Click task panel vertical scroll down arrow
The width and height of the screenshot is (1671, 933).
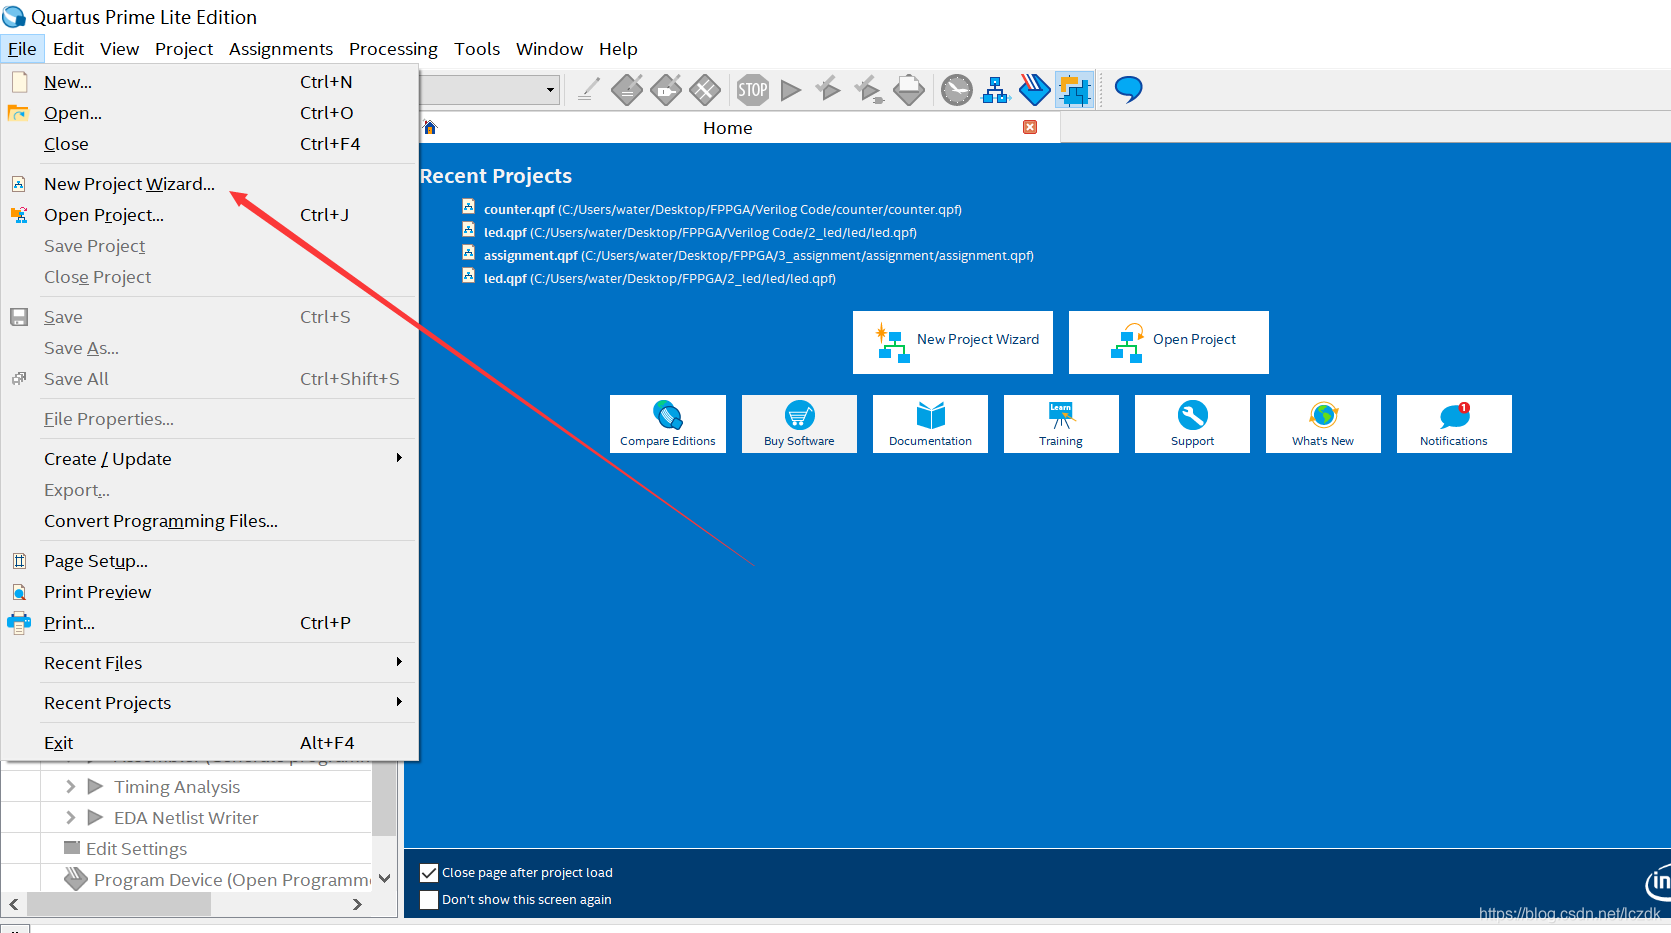click(384, 878)
